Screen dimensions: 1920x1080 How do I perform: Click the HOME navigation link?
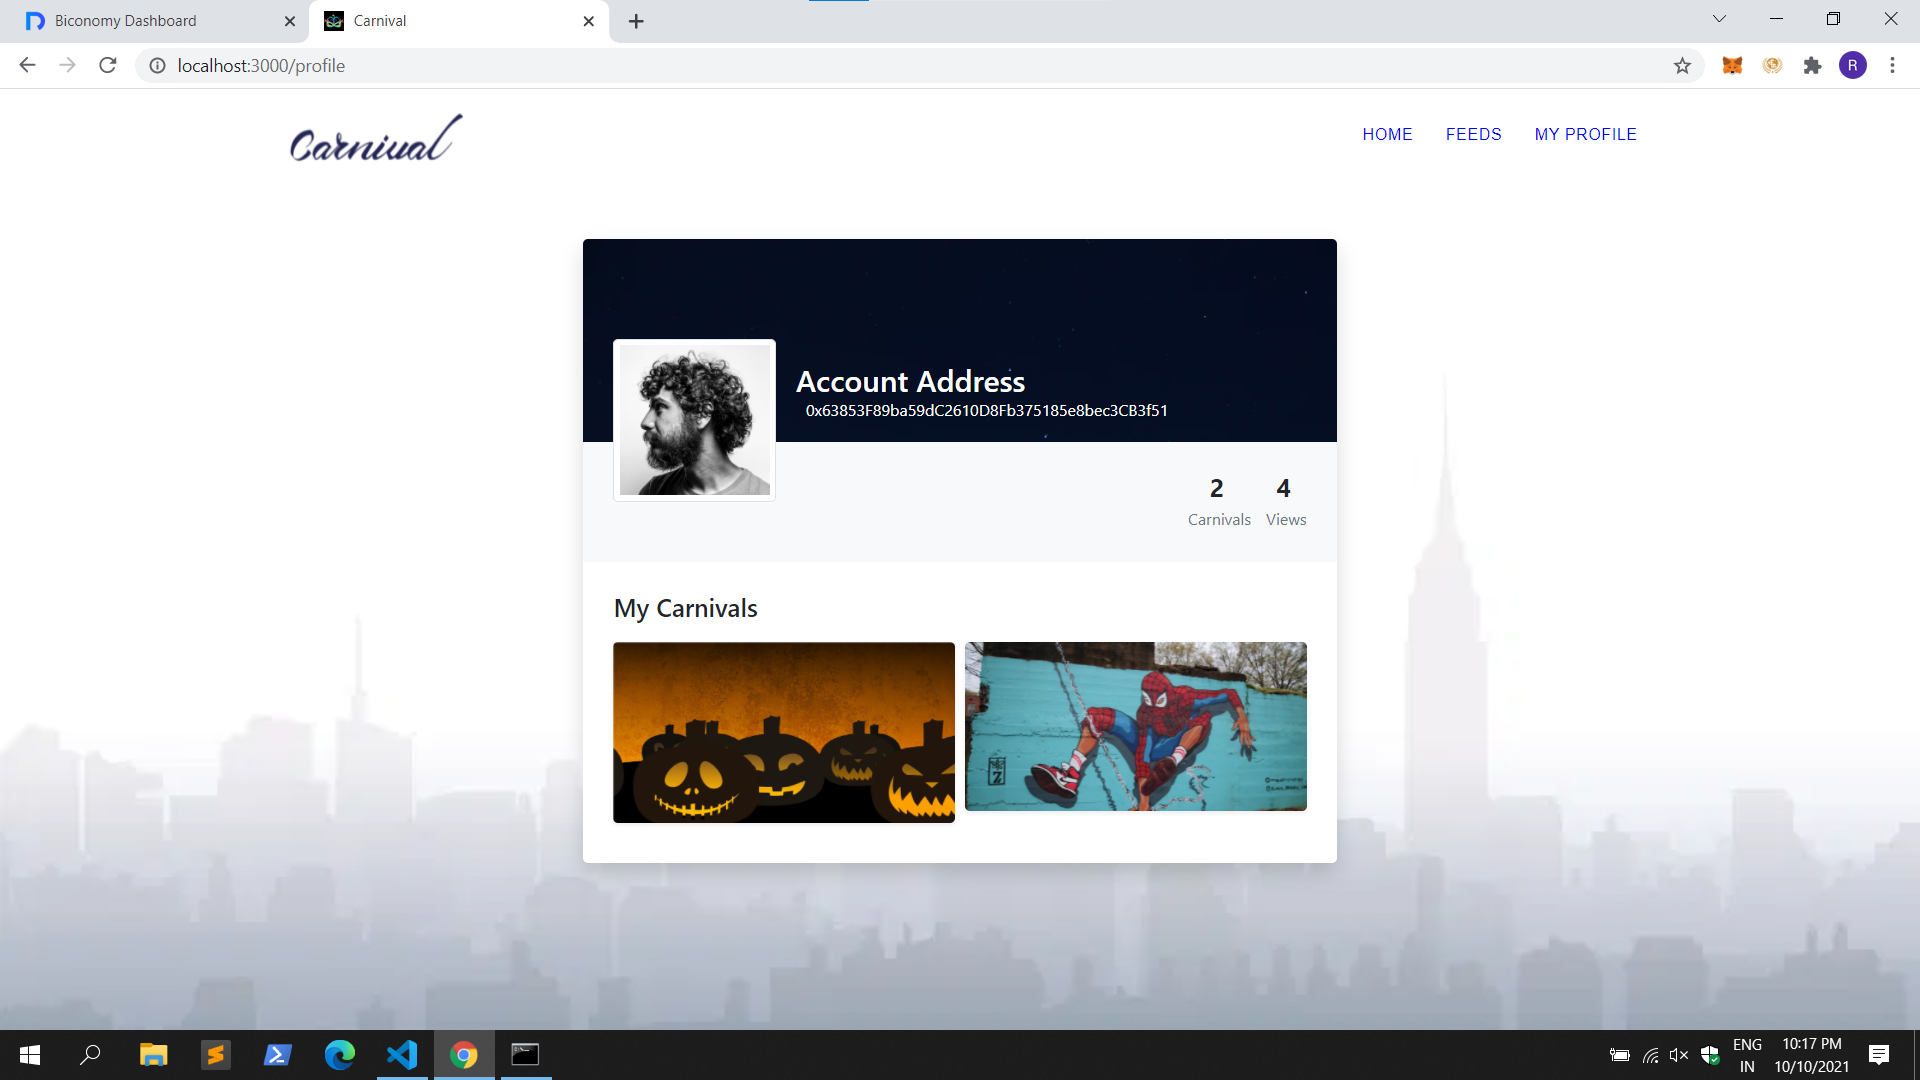1387,133
